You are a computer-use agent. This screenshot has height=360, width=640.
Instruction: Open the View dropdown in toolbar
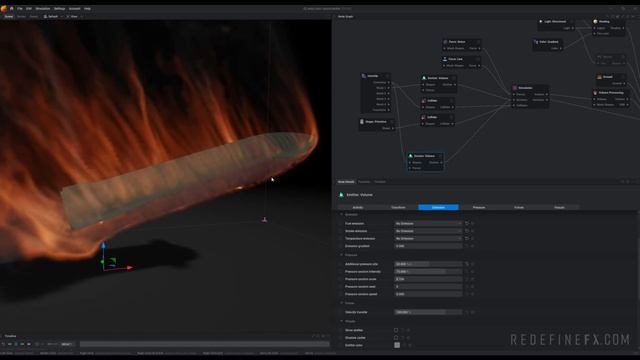click(x=74, y=17)
